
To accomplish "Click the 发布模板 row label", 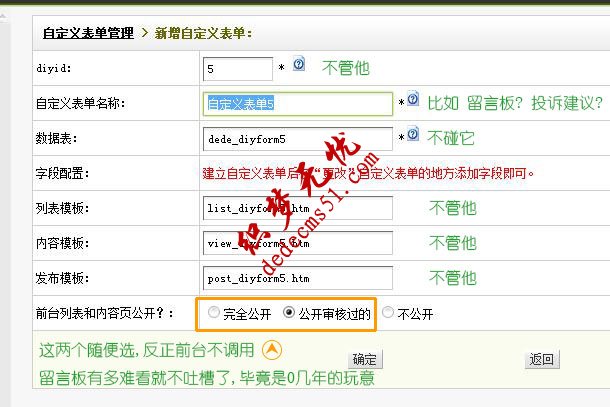I will coord(62,278).
